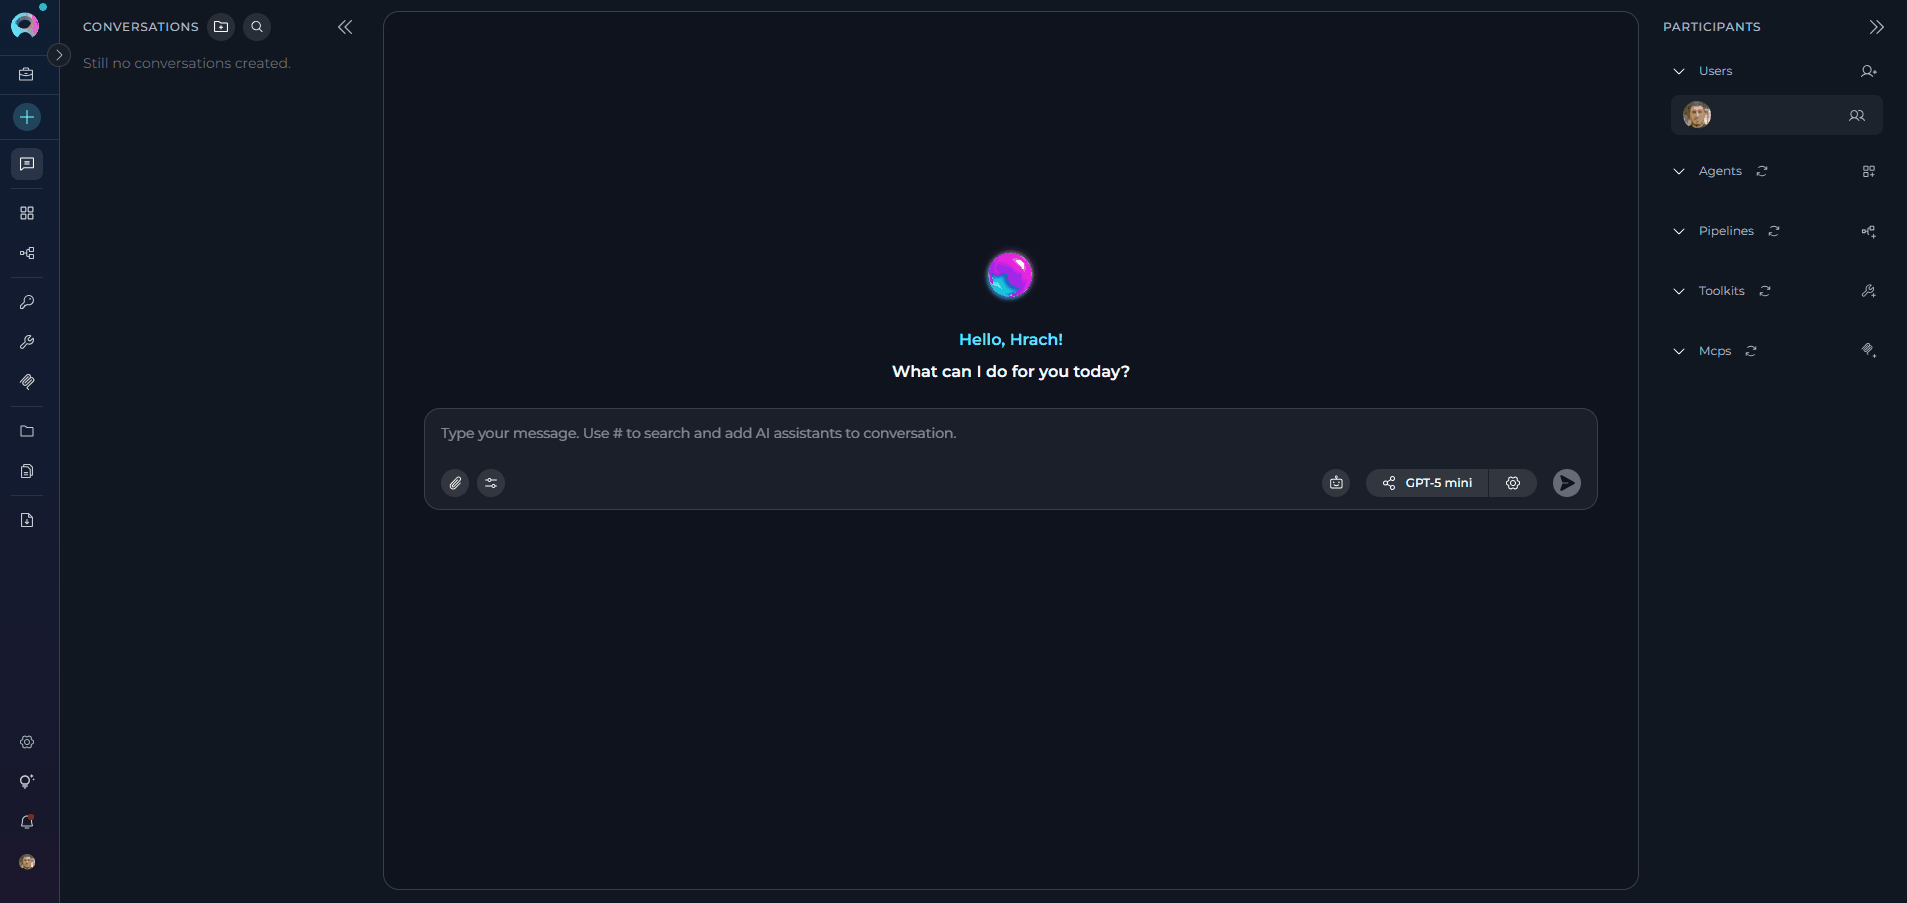Collapse the Users section in Participants
Viewport: 1907px width, 903px height.
click(1679, 71)
